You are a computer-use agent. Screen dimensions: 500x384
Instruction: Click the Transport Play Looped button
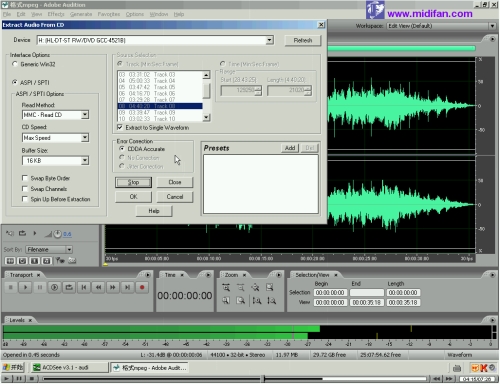click(x=69, y=287)
